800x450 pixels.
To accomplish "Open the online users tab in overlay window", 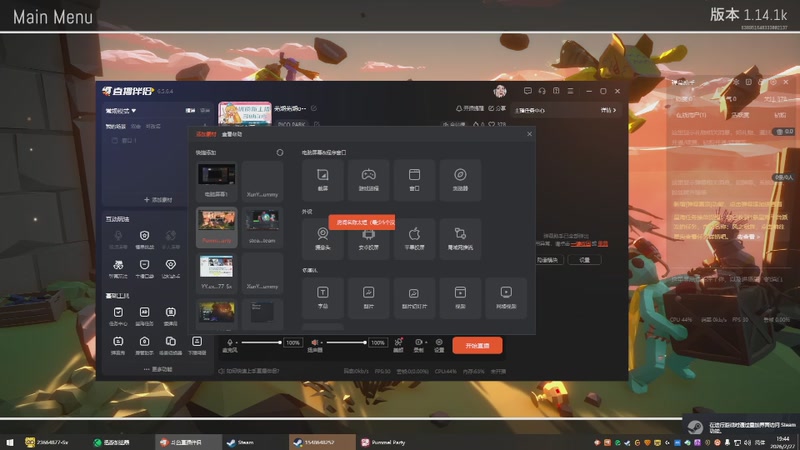I will coord(691,115).
